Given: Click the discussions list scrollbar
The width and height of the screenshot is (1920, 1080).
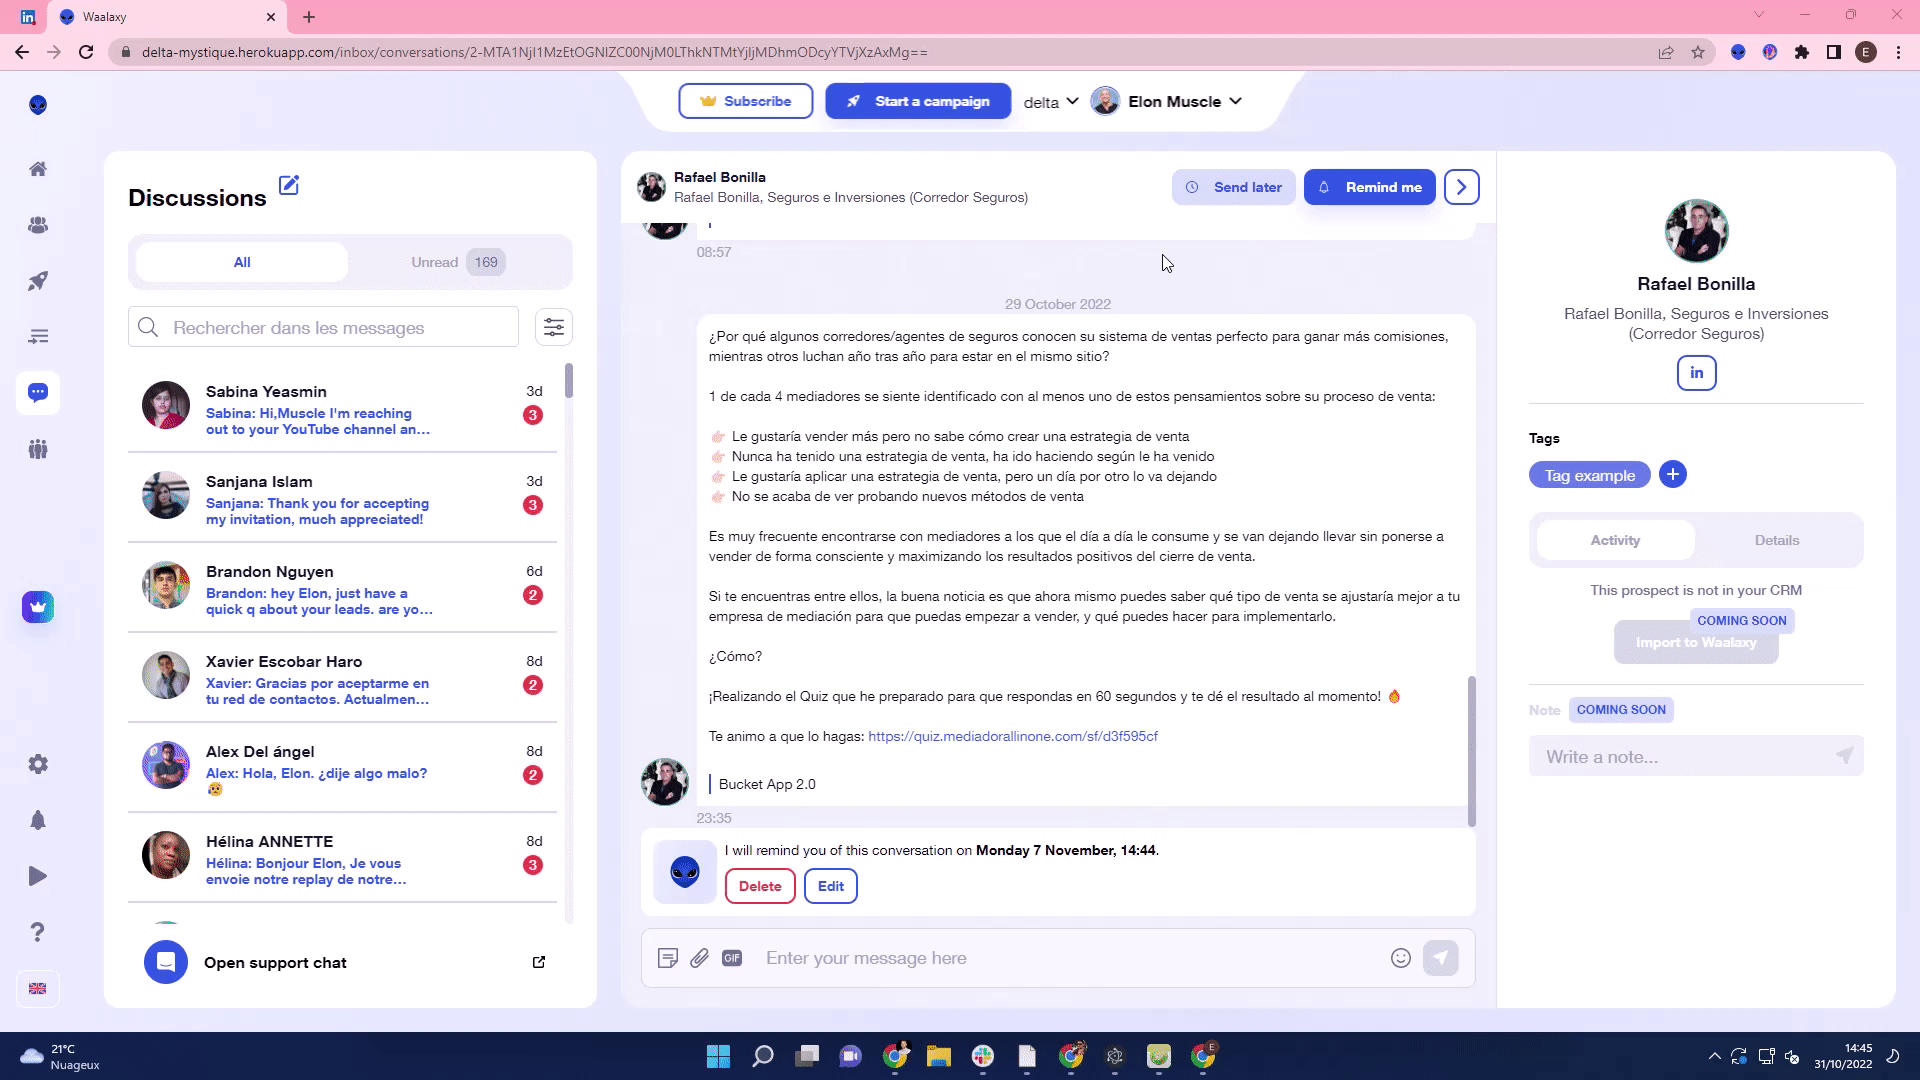Looking at the screenshot, I should pyautogui.click(x=569, y=381).
